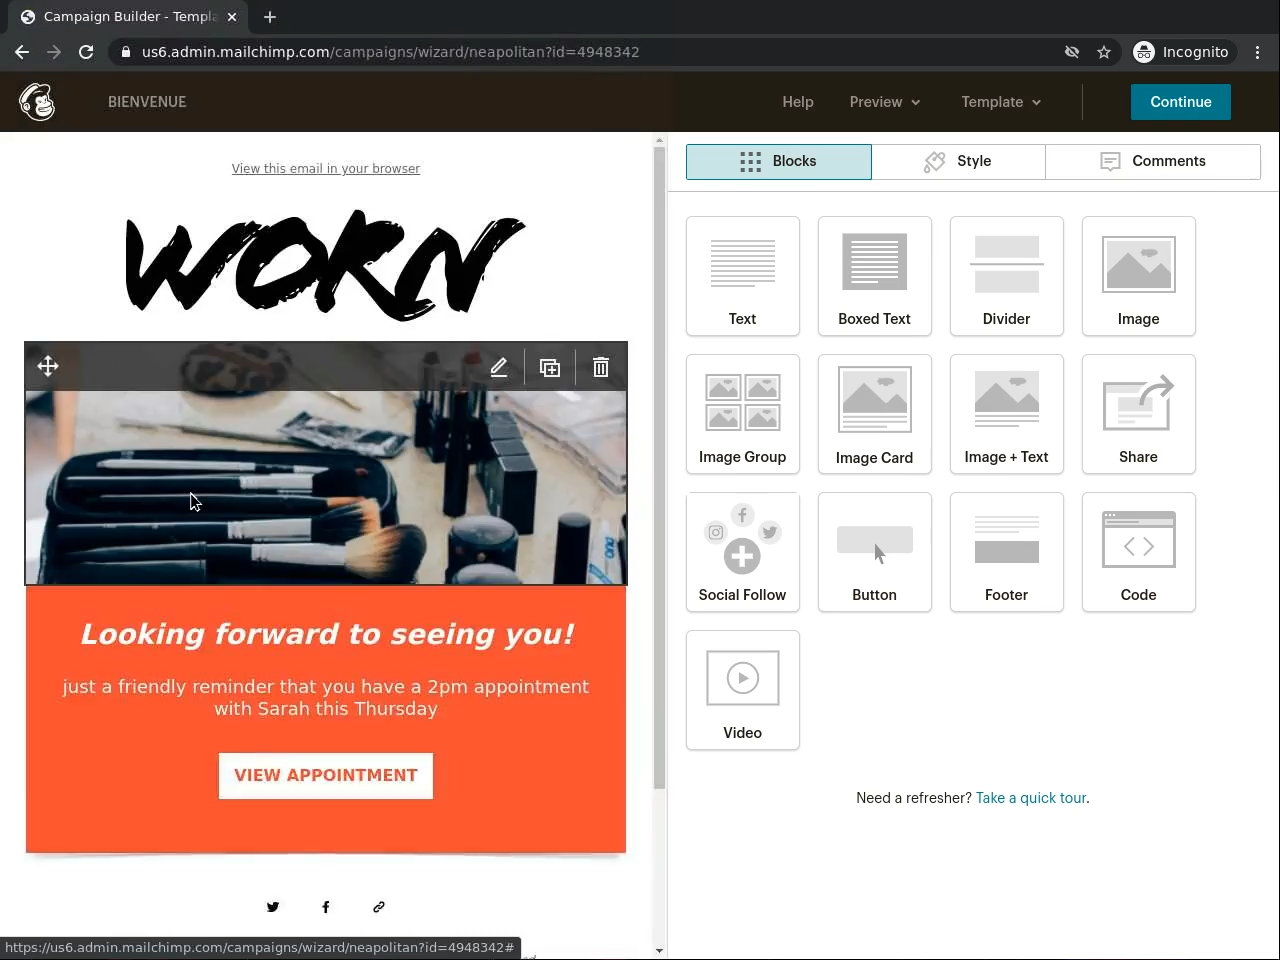Open the Preview dropdown menu
1280x960 pixels.
(x=885, y=102)
